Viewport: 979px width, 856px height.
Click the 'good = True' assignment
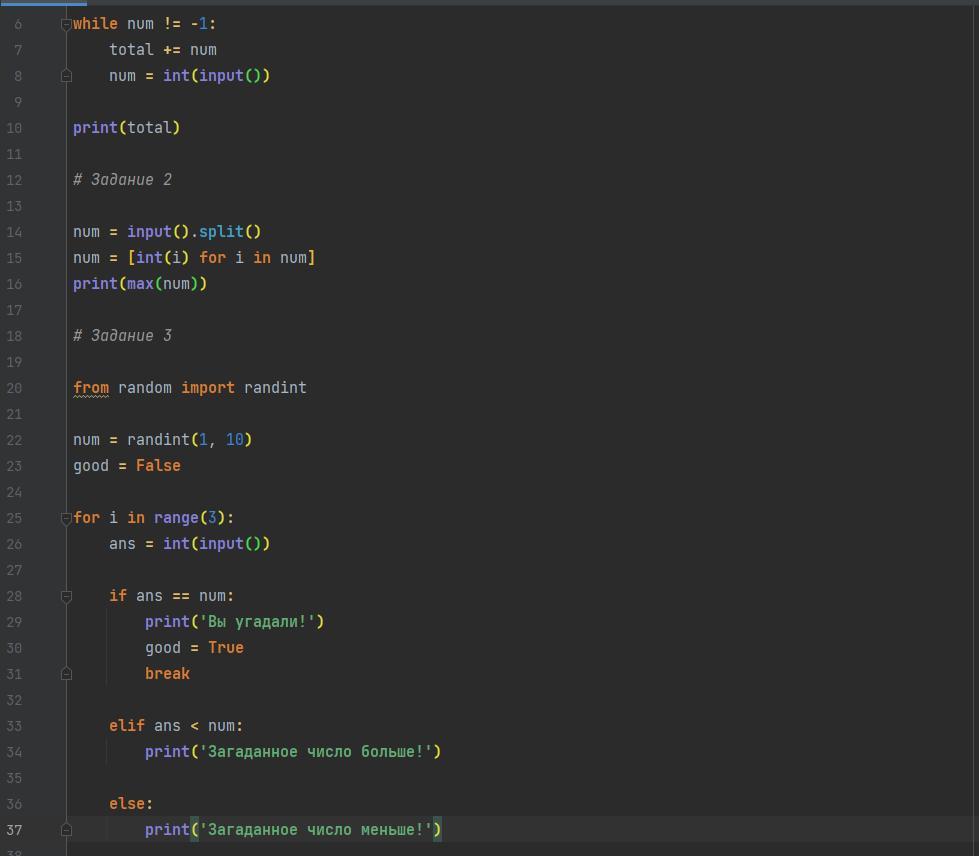point(194,648)
